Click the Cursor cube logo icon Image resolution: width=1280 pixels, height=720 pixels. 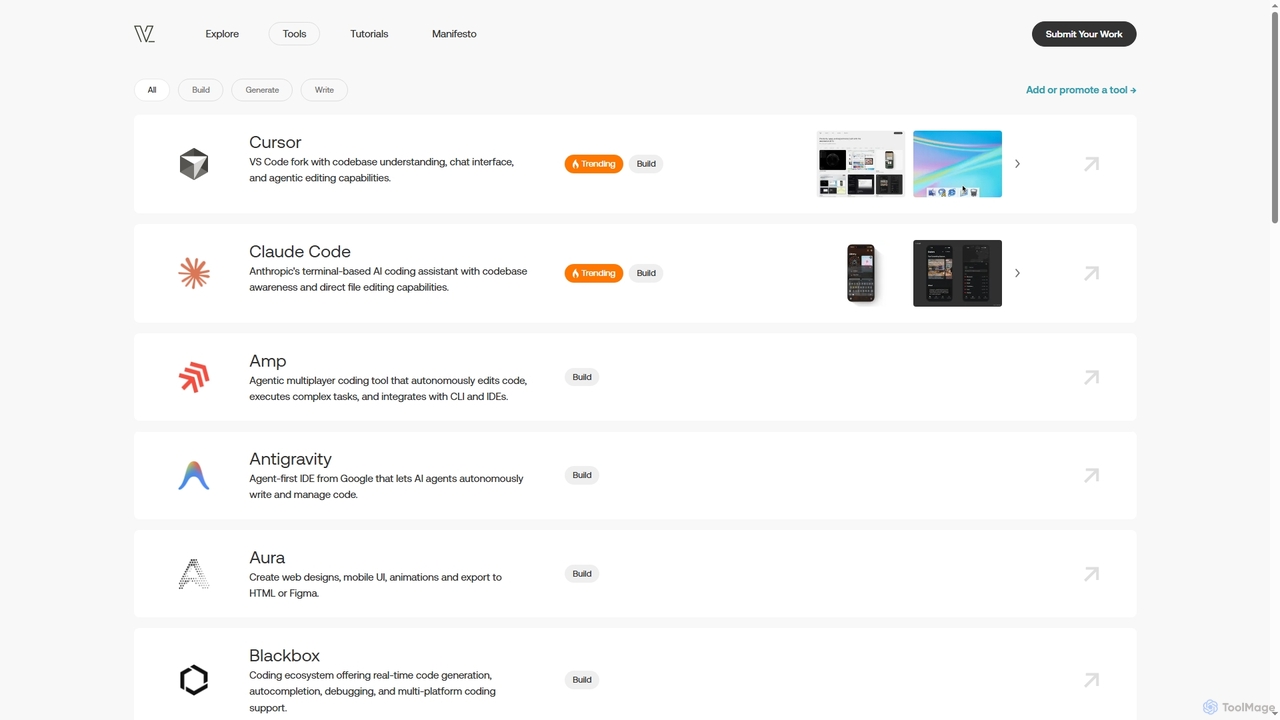(x=194, y=164)
